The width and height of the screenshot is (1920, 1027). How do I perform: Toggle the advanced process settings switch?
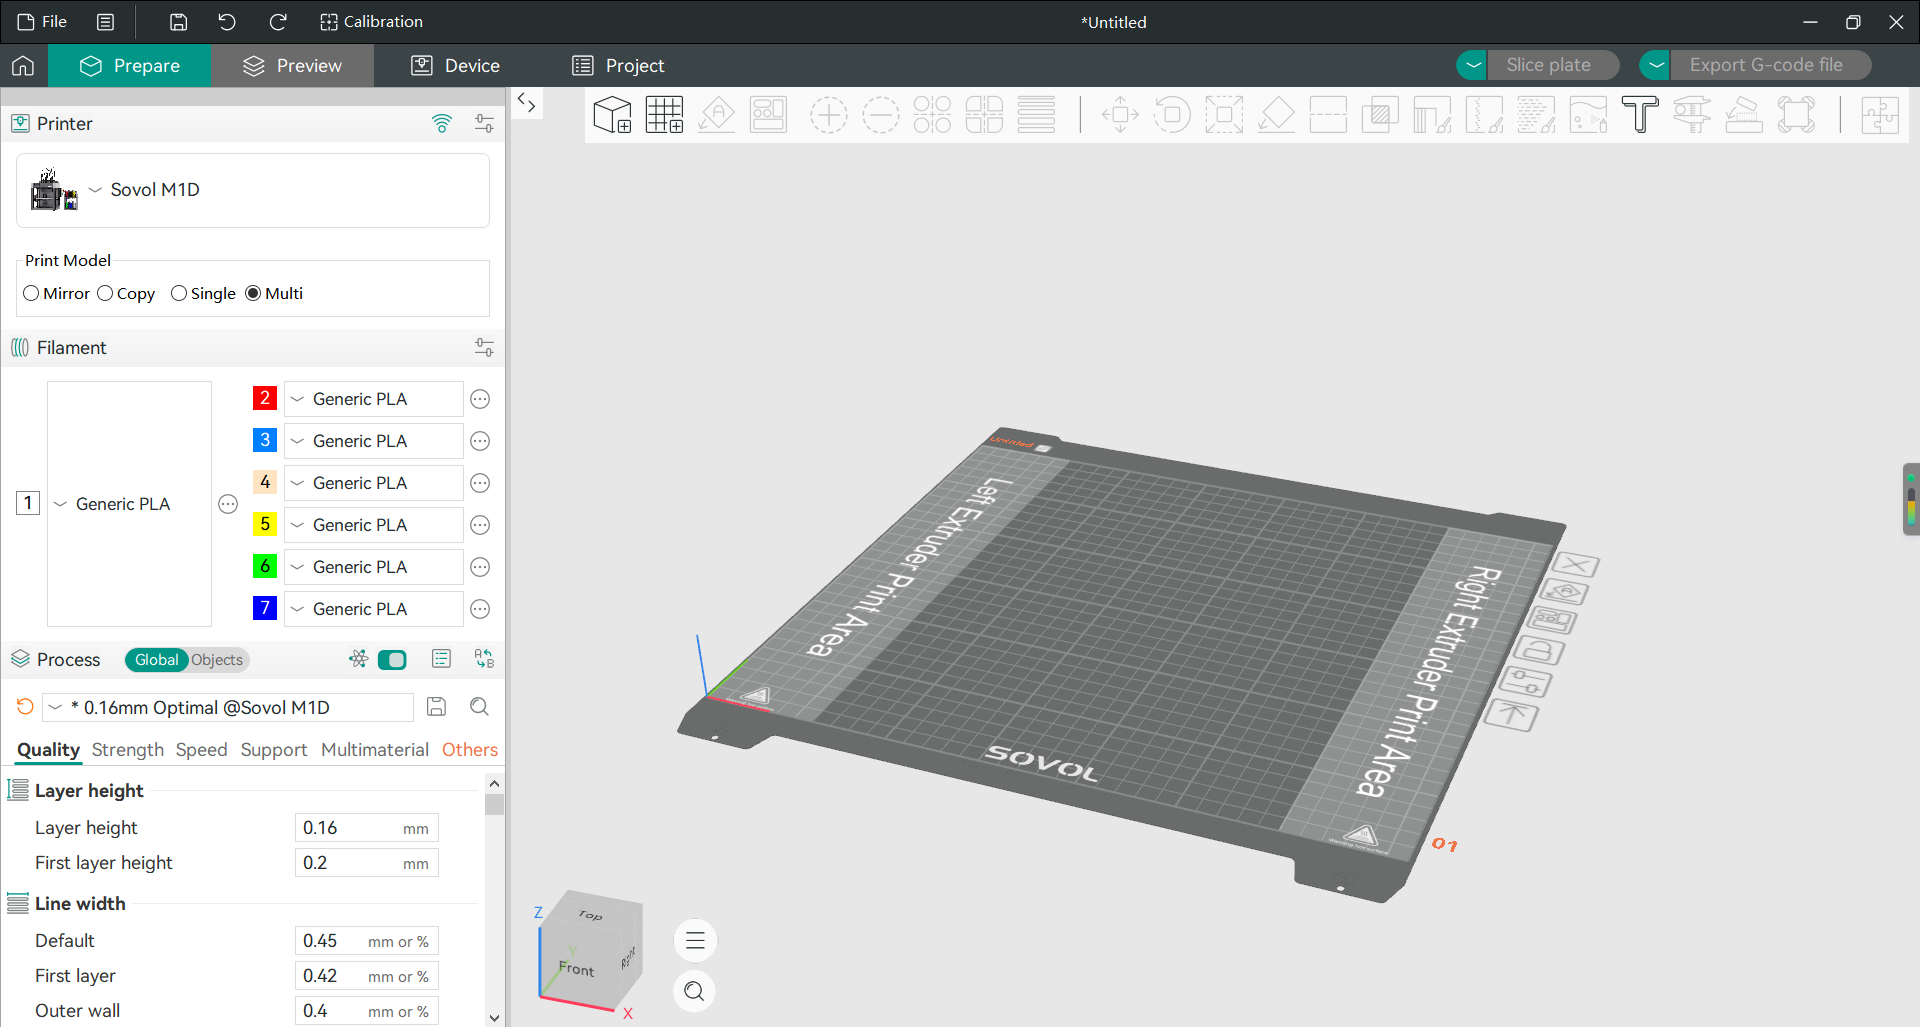[x=392, y=660]
